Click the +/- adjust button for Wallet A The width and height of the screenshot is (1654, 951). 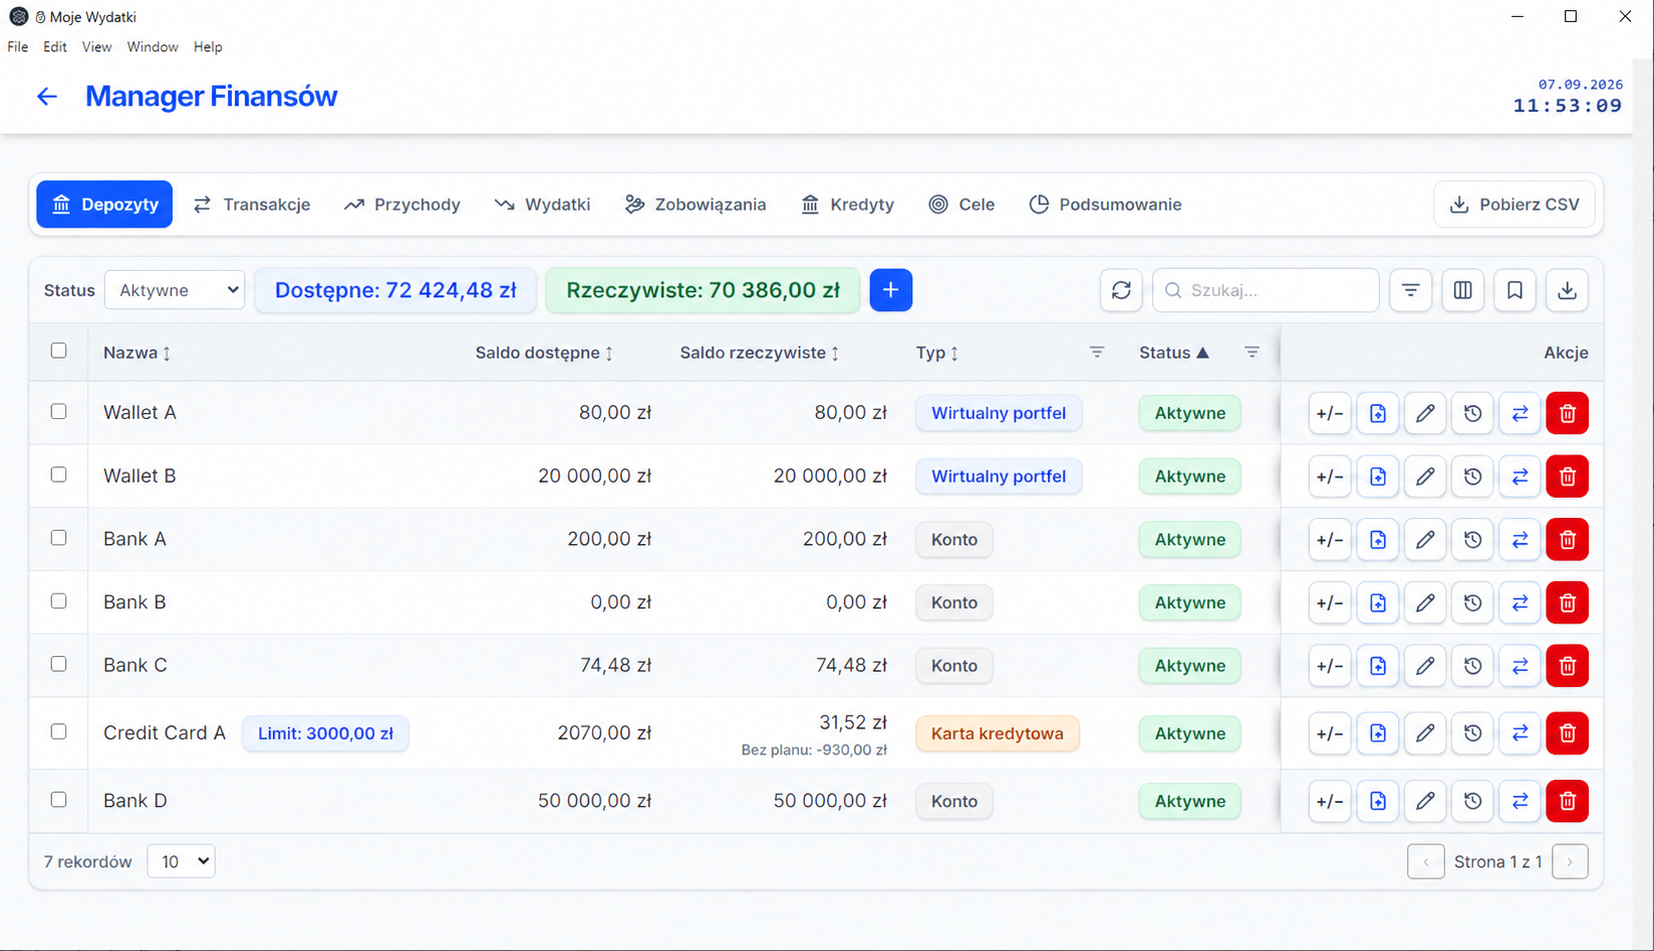pos(1330,413)
